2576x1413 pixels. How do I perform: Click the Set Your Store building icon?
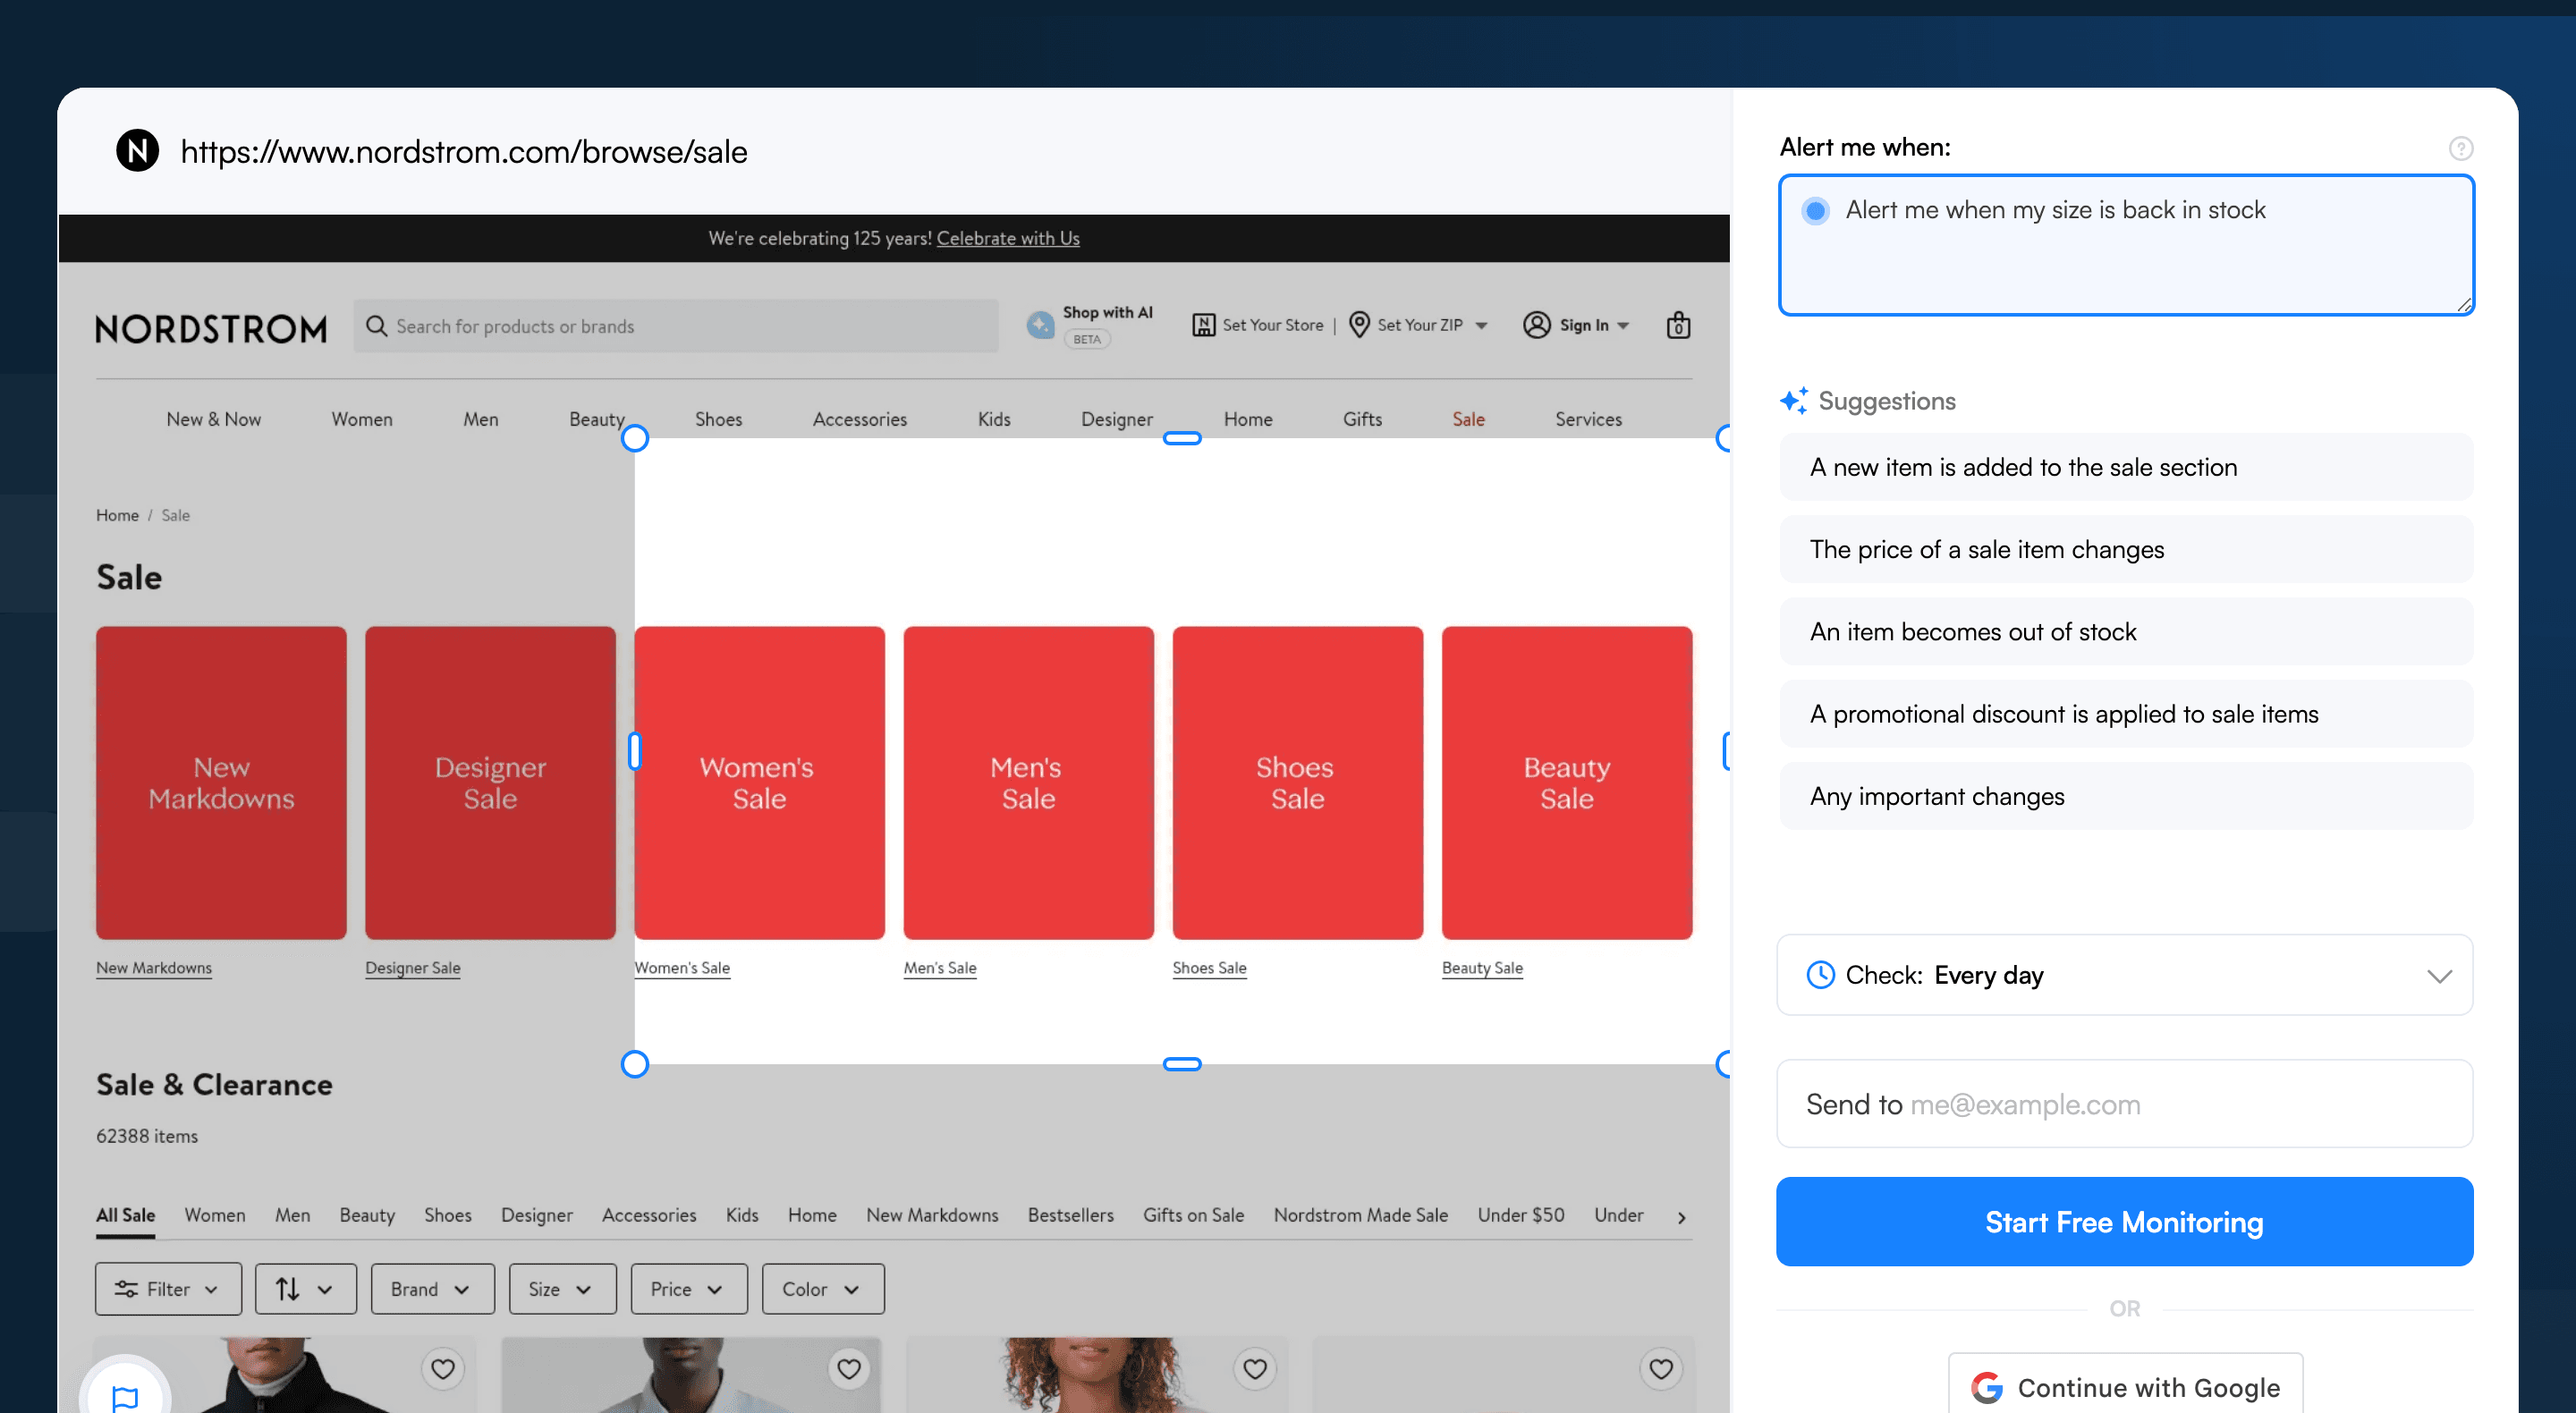coord(1203,325)
